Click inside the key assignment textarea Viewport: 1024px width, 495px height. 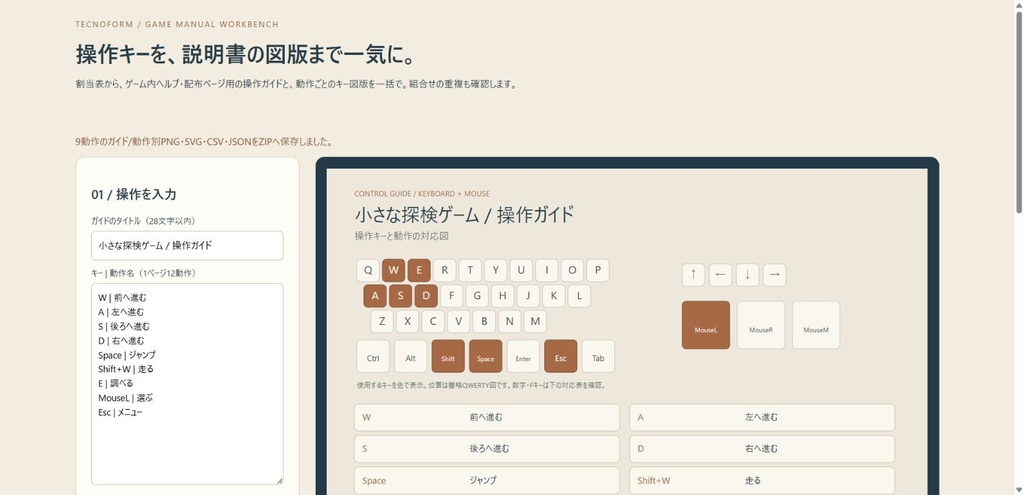coord(187,384)
